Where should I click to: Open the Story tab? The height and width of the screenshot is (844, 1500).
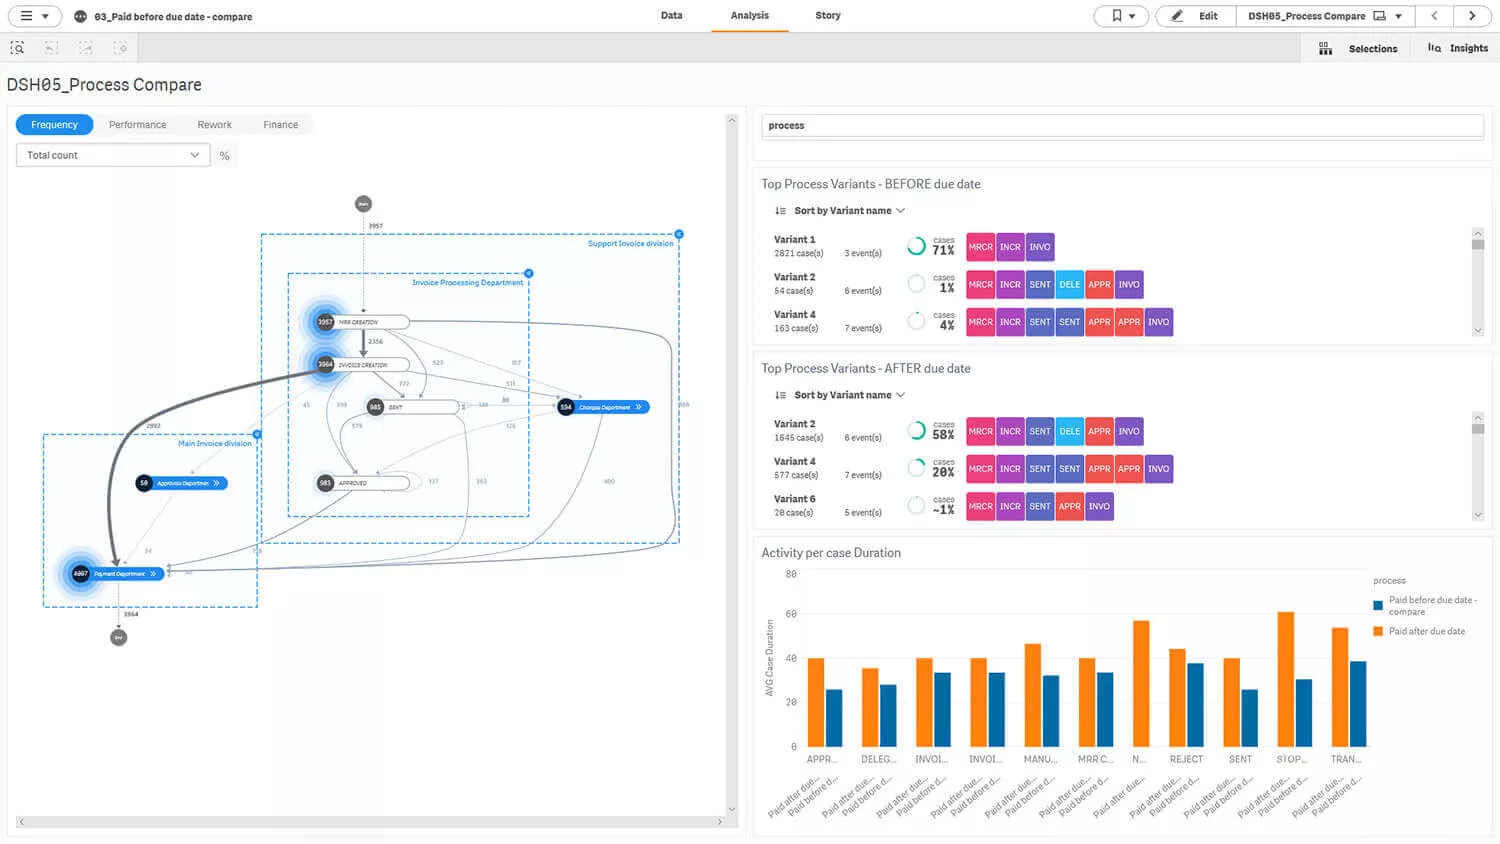tap(828, 16)
